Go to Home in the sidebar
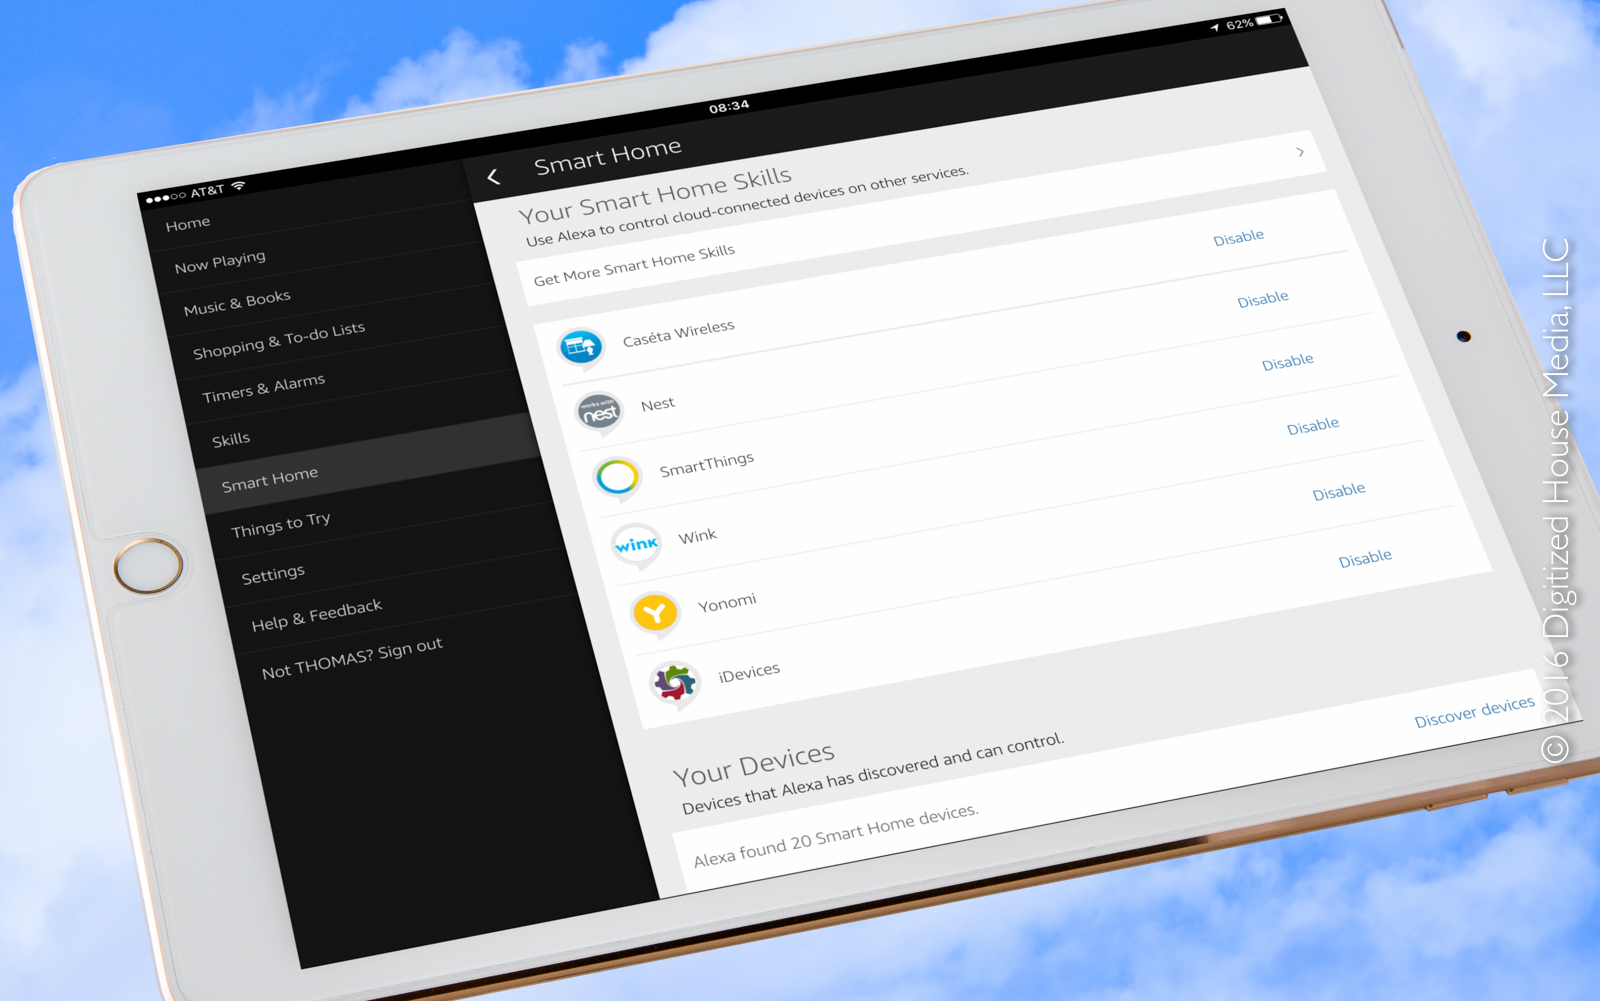The height and width of the screenshot is (1001, 1600). [x=188, y=224]
